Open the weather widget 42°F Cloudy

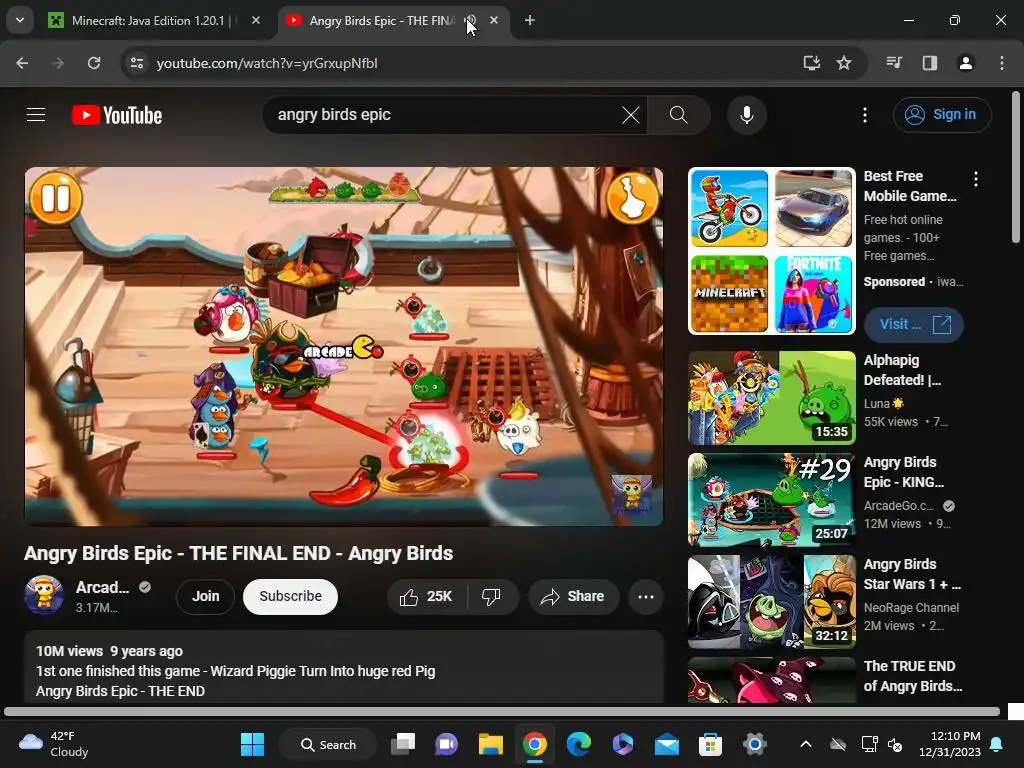pos(54,744)
